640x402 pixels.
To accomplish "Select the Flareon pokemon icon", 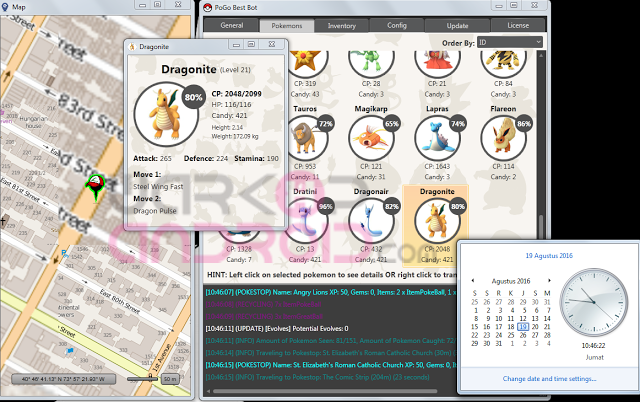I will click(503, 138).
